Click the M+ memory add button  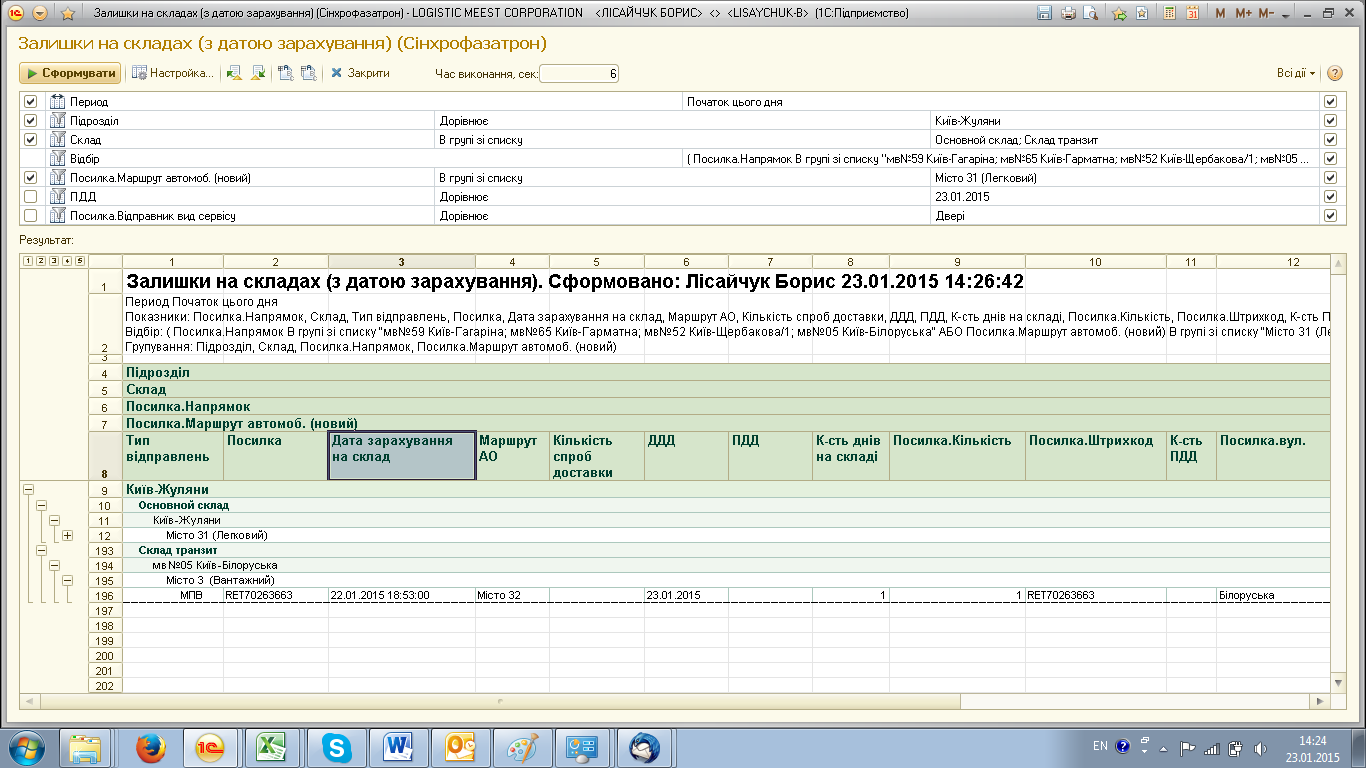[1244, 13]
